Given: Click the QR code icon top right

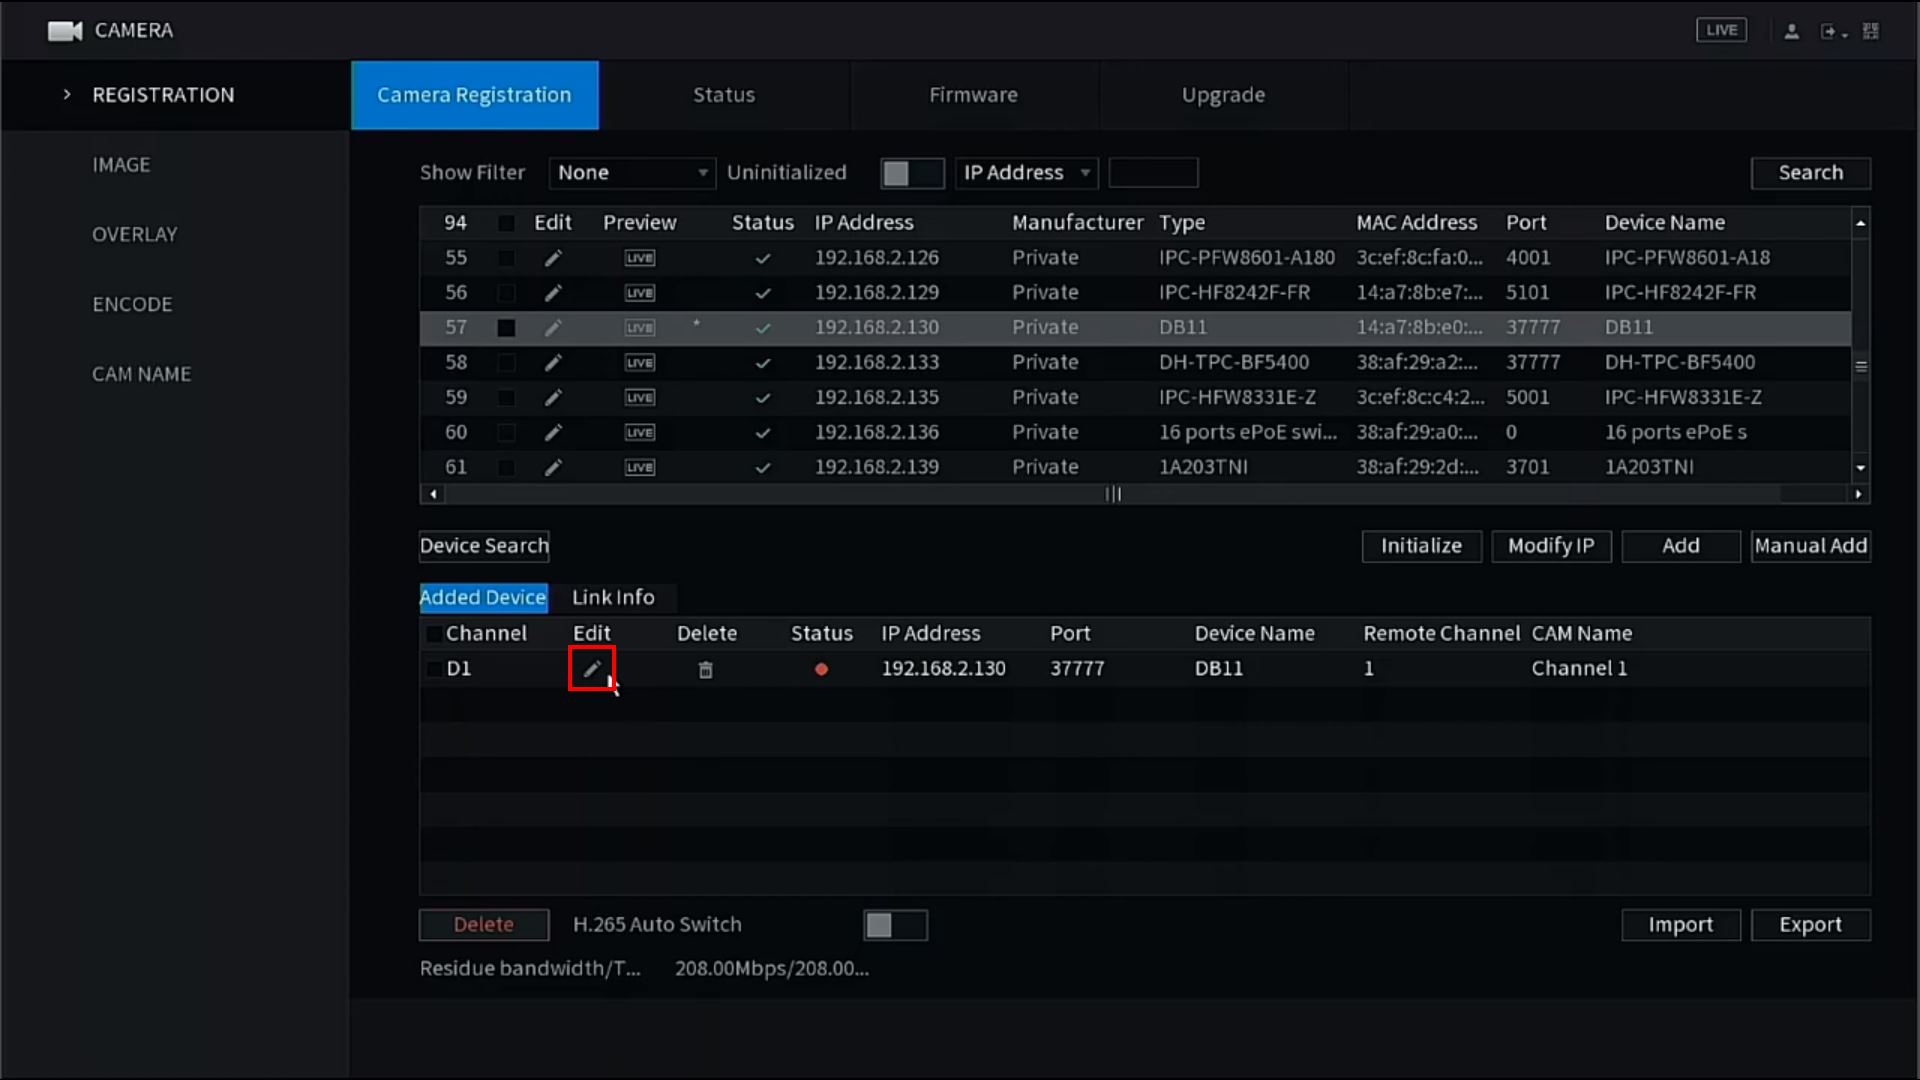Looking at the screenshot, I should point(1871,30).
